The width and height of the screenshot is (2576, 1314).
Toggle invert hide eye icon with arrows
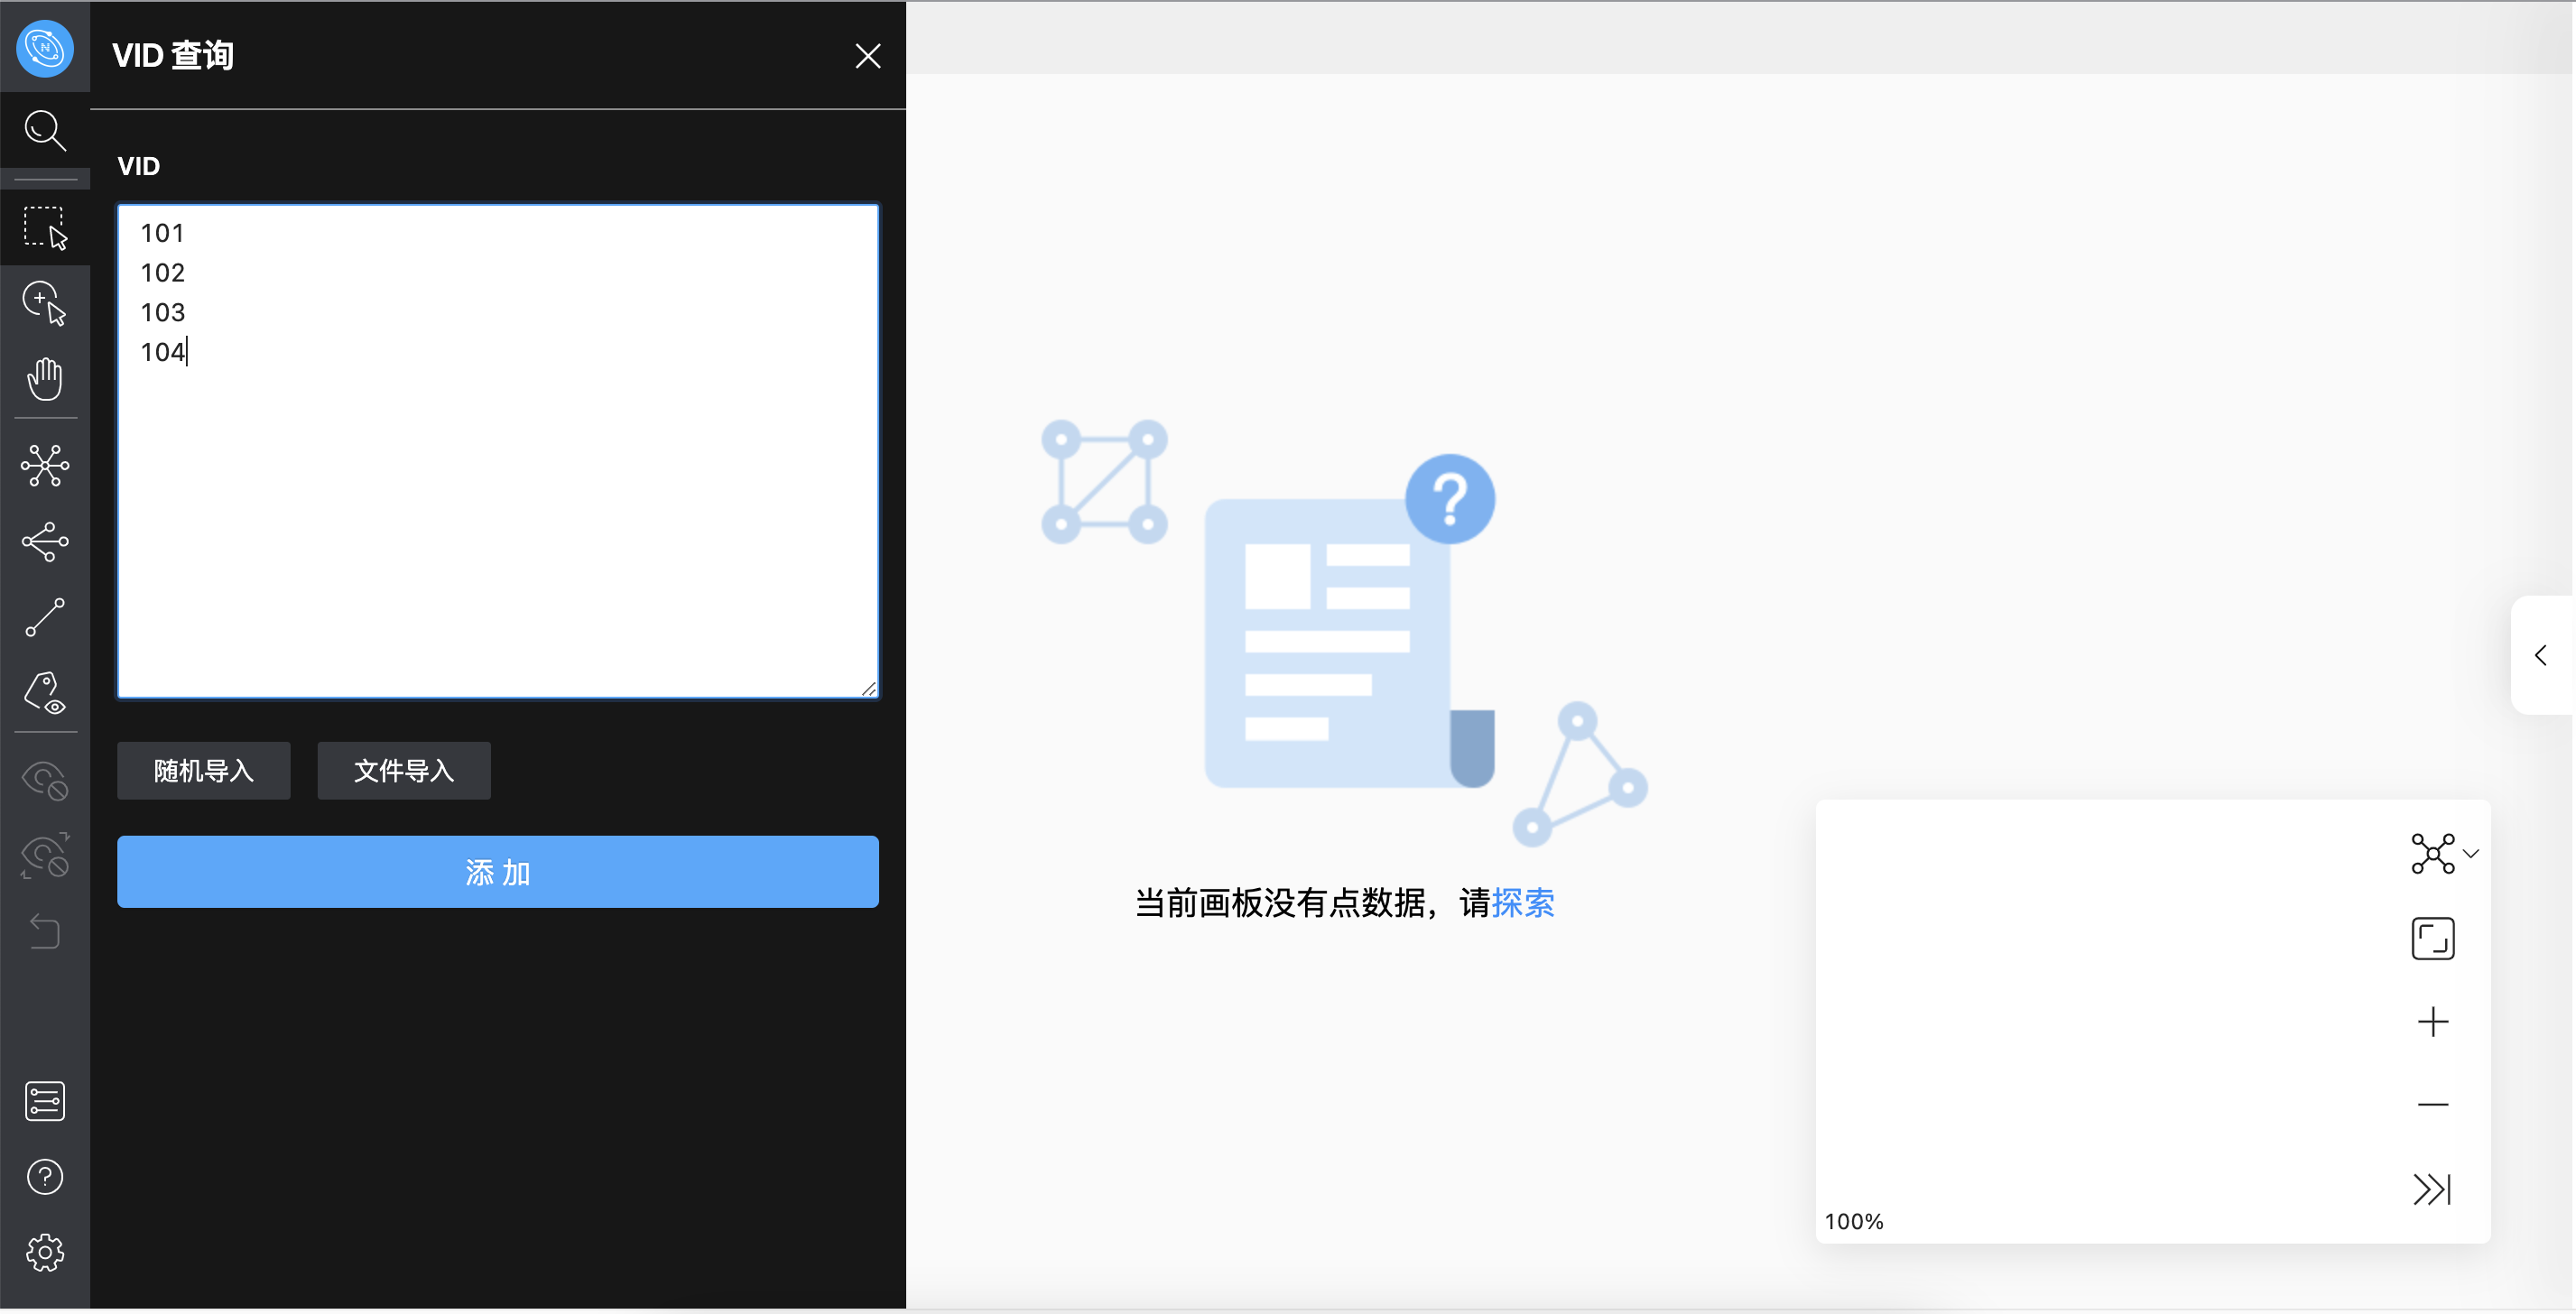click(45, 855)
